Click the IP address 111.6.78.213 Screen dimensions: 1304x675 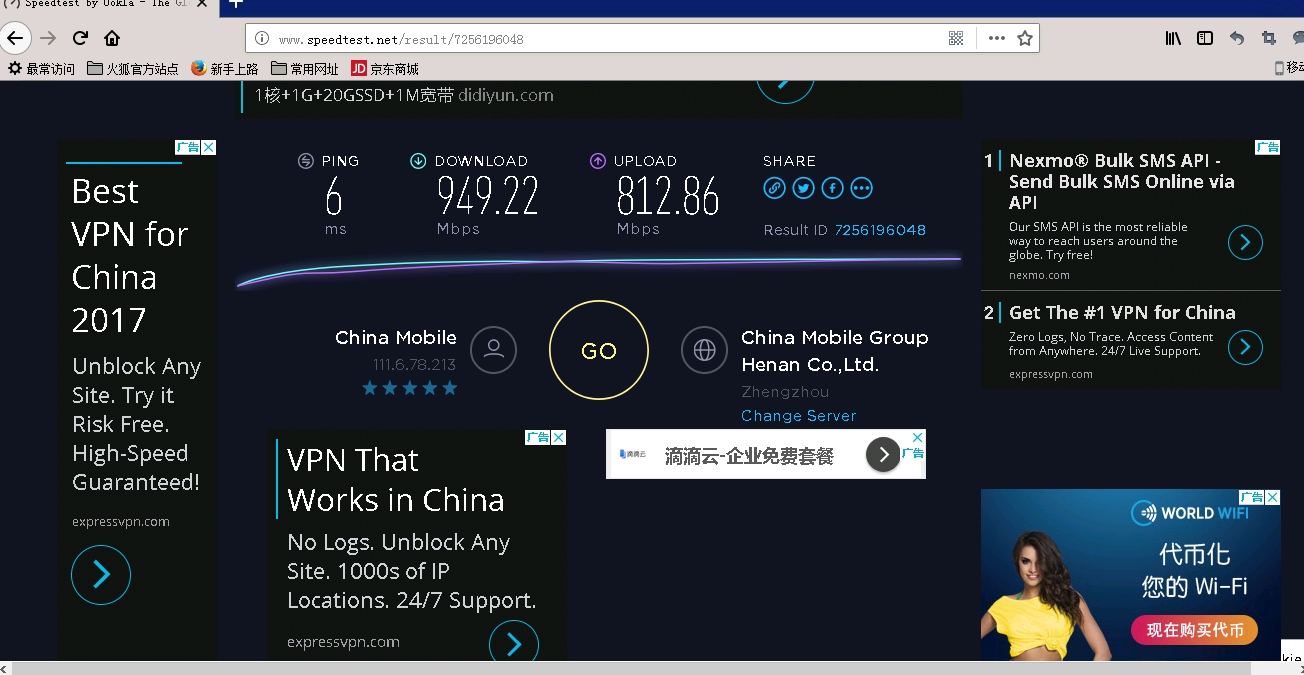pyautogui.click(x=414, y=365)
